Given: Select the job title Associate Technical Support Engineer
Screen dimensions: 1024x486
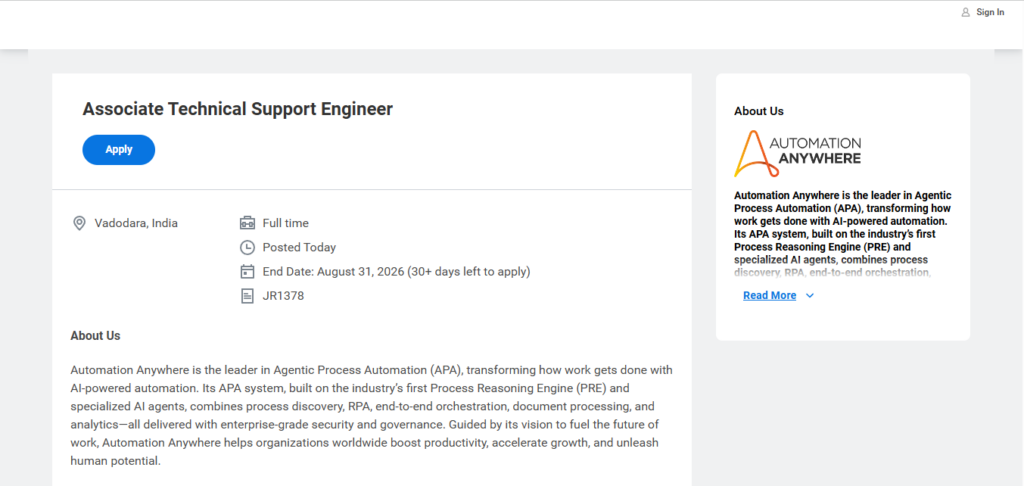Looking at the screenshot, I should [238, 109].
